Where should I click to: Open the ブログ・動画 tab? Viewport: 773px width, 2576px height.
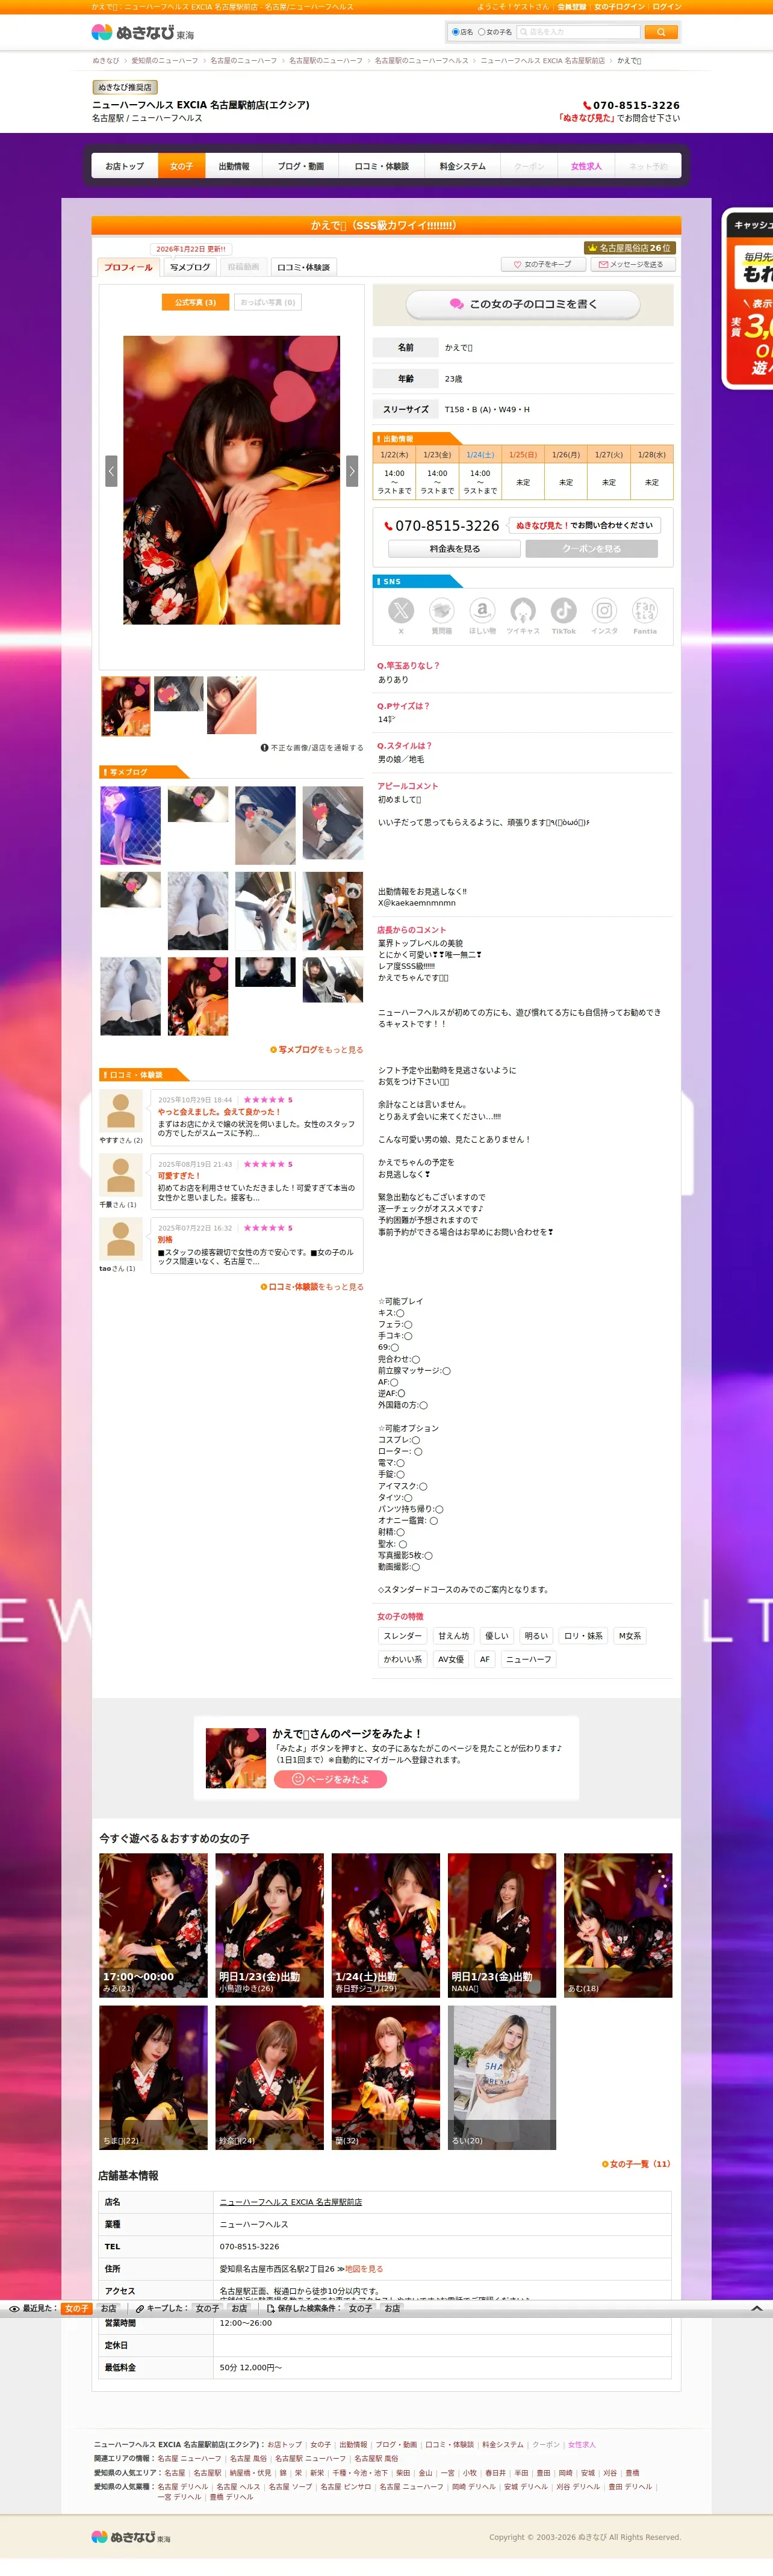[301, 166]
